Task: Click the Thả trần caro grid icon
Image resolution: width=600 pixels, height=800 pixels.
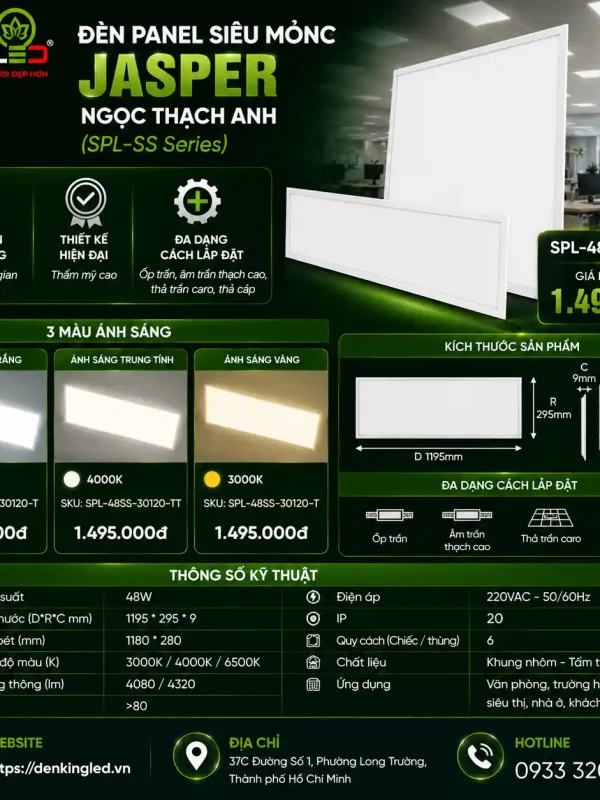Action: point(551,517)
